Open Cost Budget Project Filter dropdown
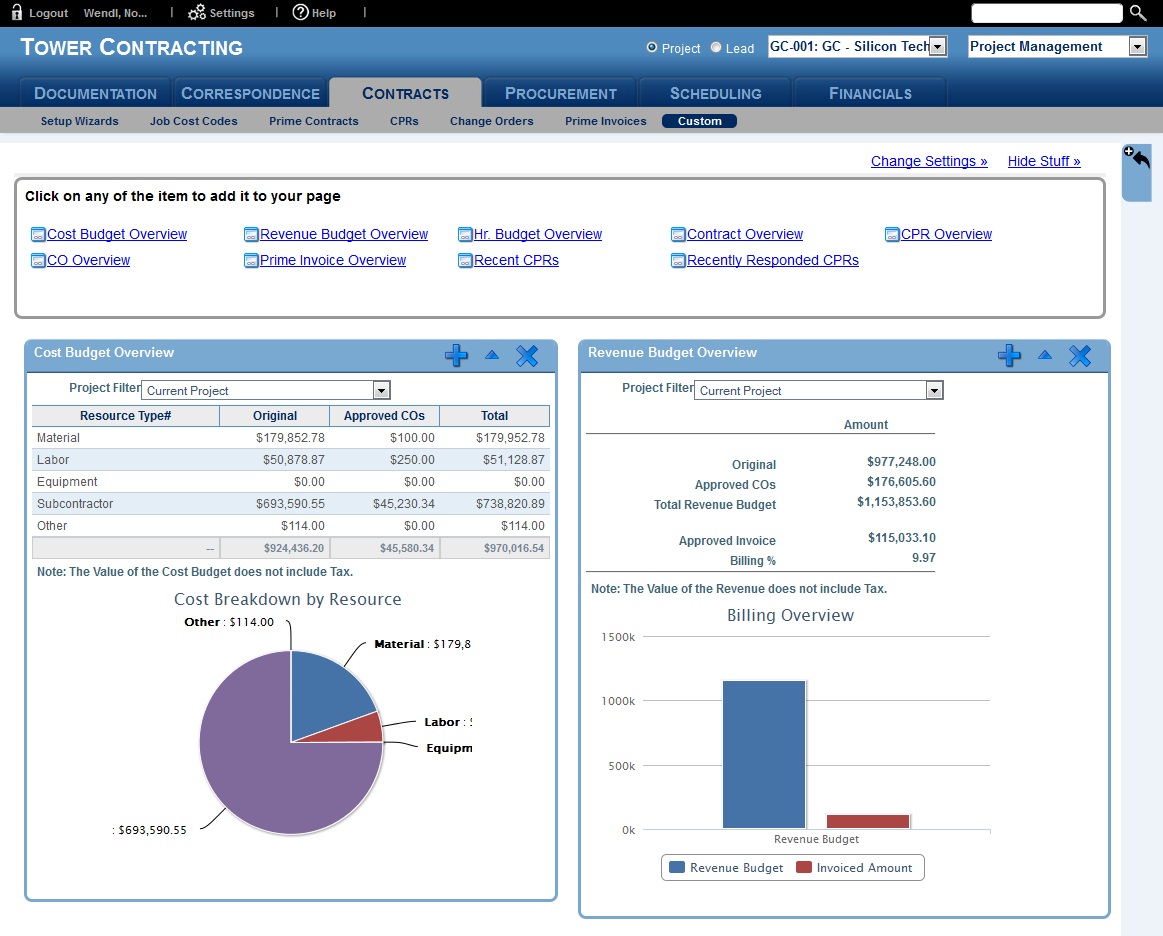The height and width of the screenshot is (936, 1163). (381, 391)
